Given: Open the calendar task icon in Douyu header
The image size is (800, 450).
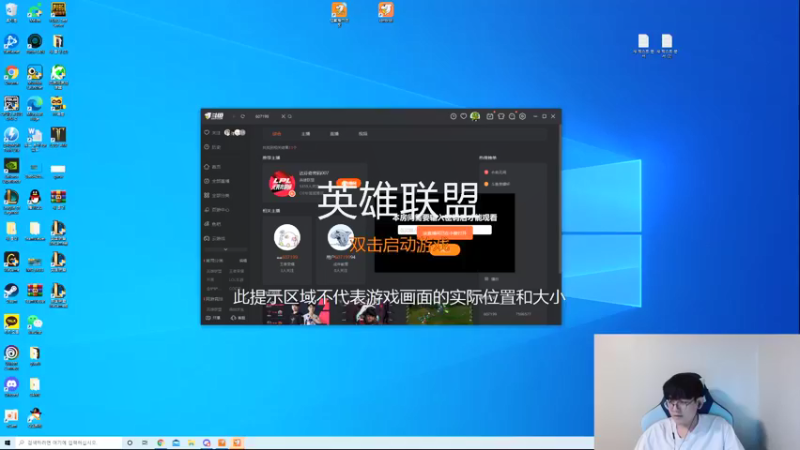Looking at the screenshot, I should 490,116.
